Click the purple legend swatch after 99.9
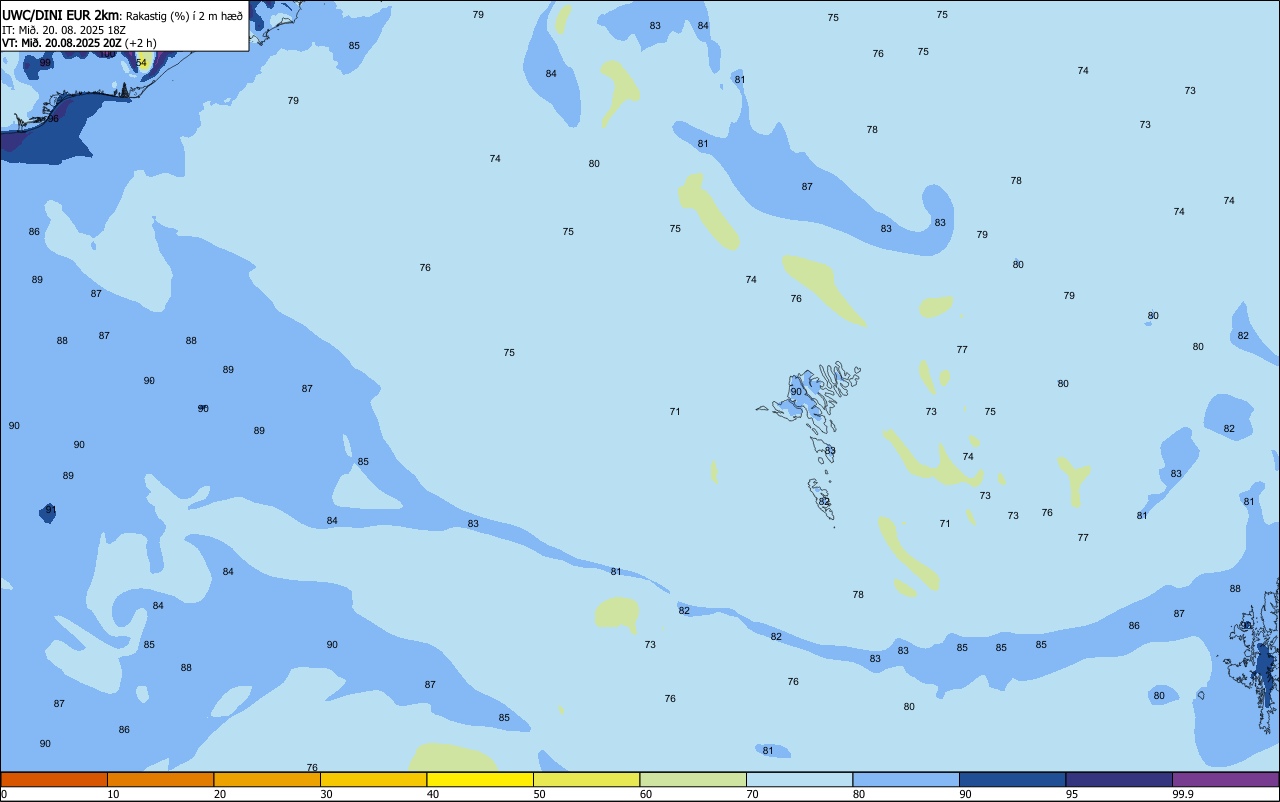 coord(1225,779)
